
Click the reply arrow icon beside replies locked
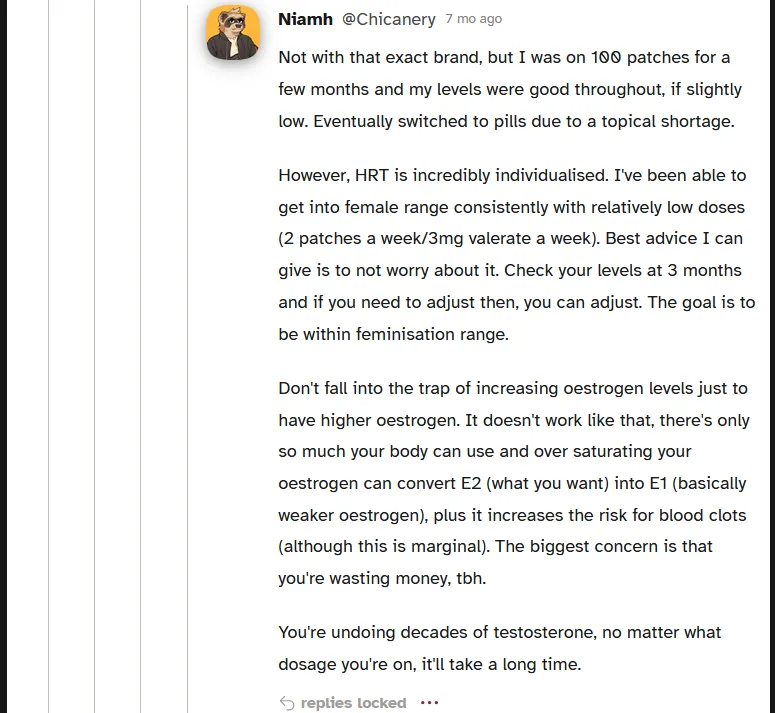(287, 703)
